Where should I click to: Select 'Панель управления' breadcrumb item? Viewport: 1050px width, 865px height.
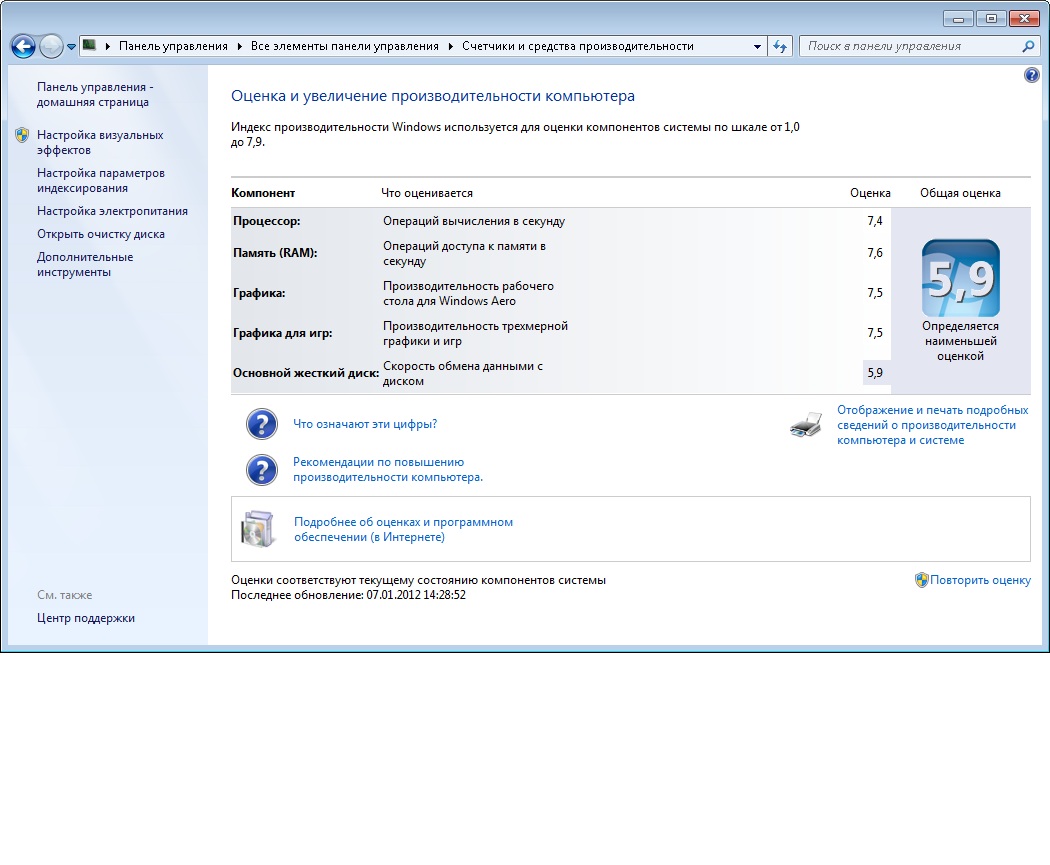[x=173, y=46]
